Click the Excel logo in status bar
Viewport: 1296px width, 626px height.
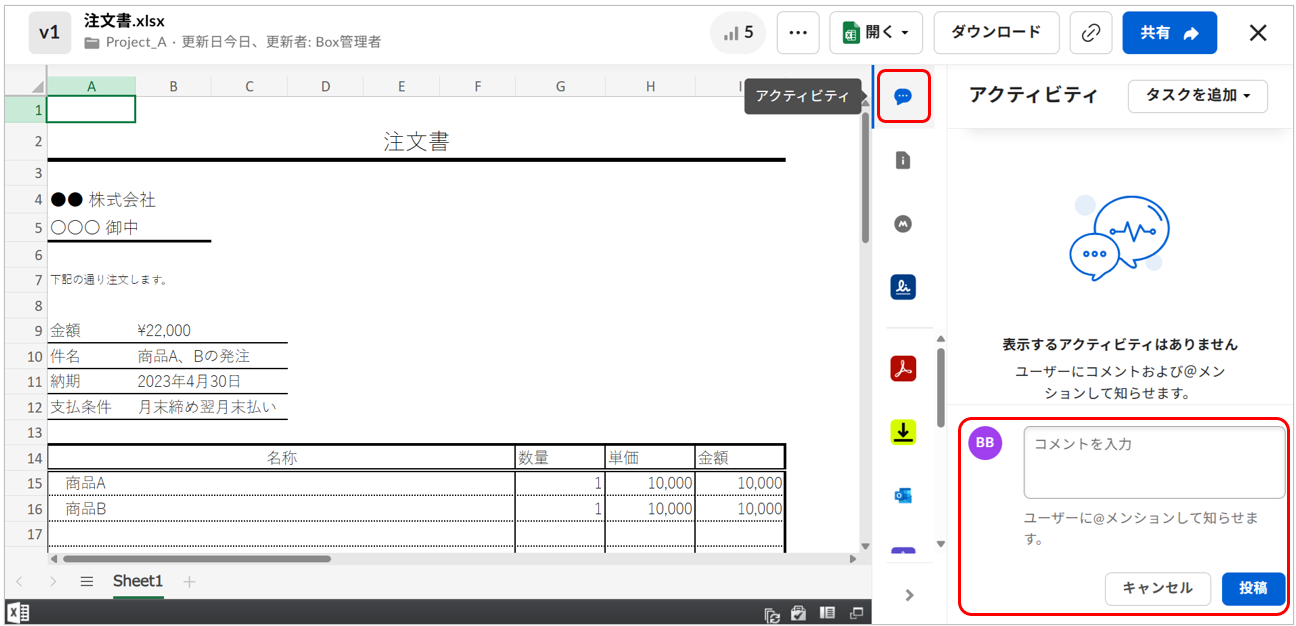click(x=17, y=613)
